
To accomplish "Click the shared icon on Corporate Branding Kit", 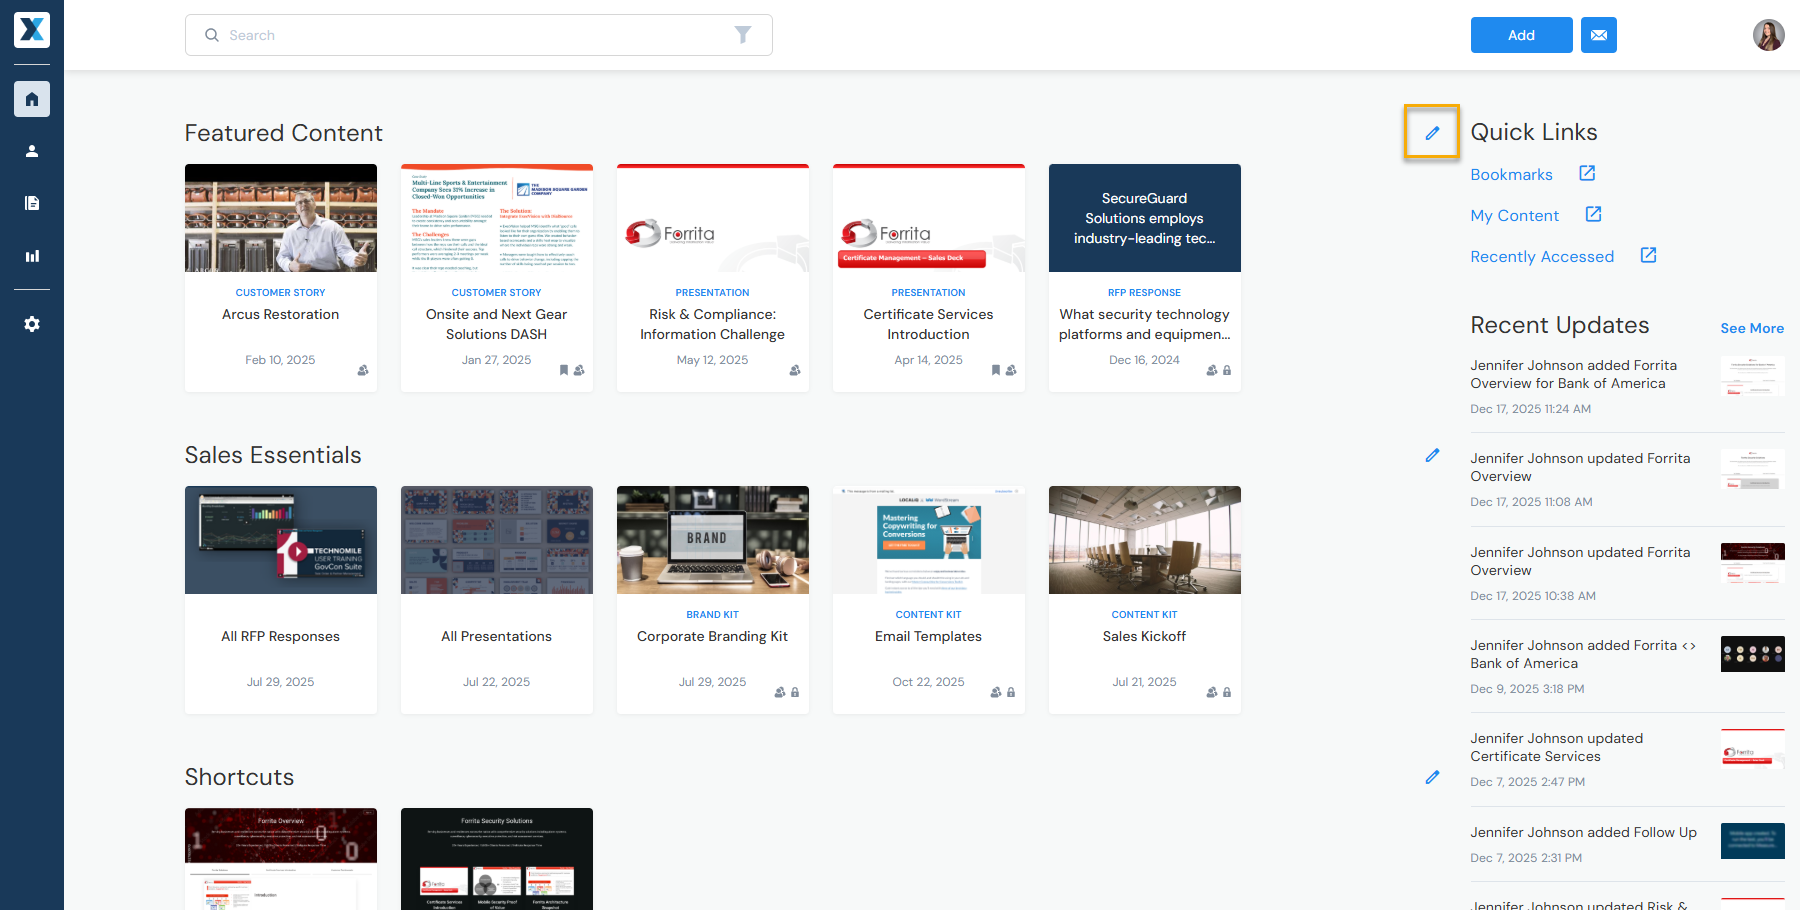I will pos(780,692).
